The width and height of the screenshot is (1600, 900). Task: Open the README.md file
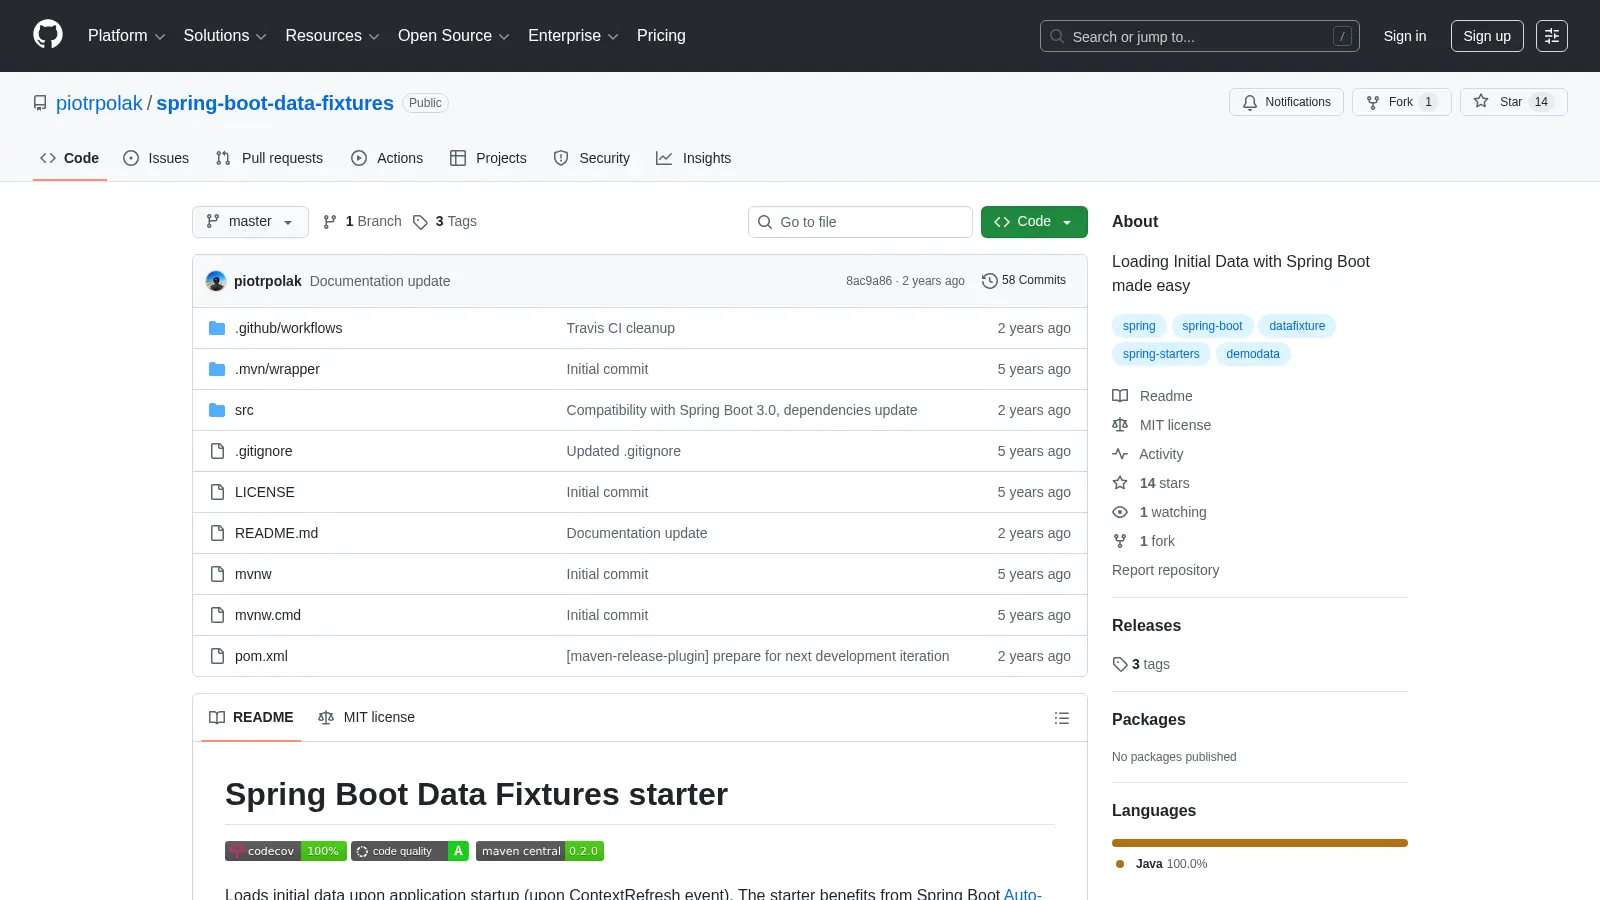(276, 533)
